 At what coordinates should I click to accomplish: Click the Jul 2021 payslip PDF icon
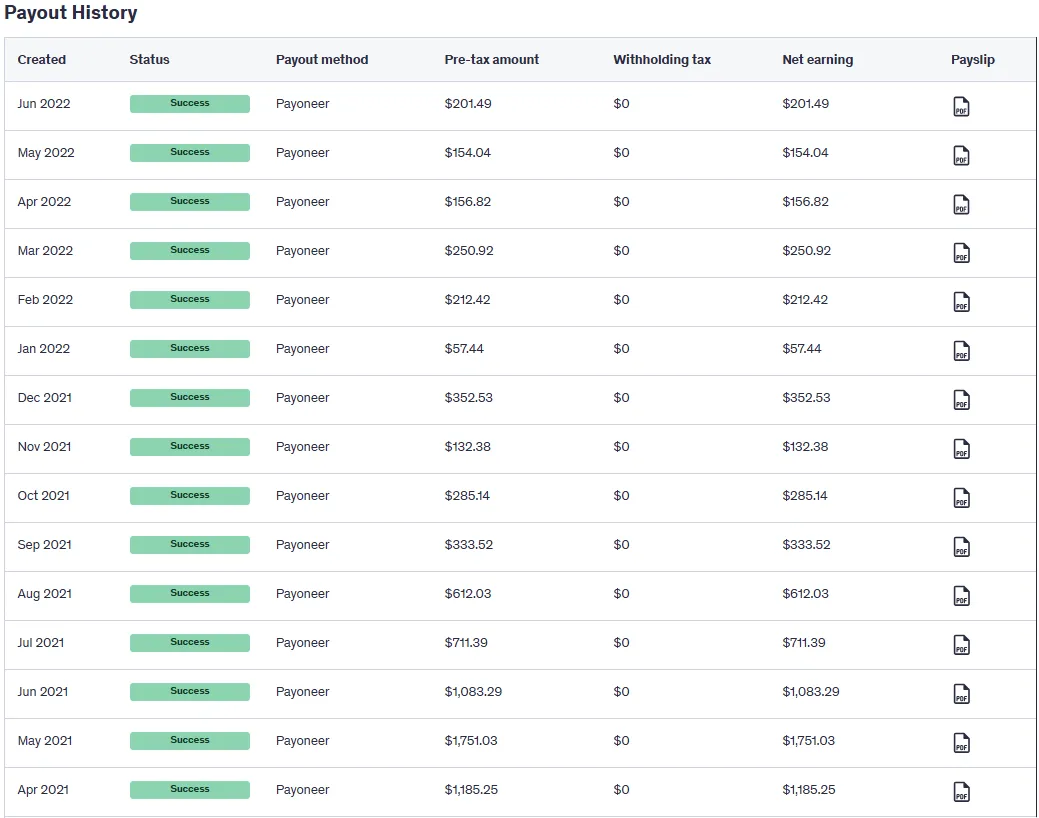pos(961,646)
